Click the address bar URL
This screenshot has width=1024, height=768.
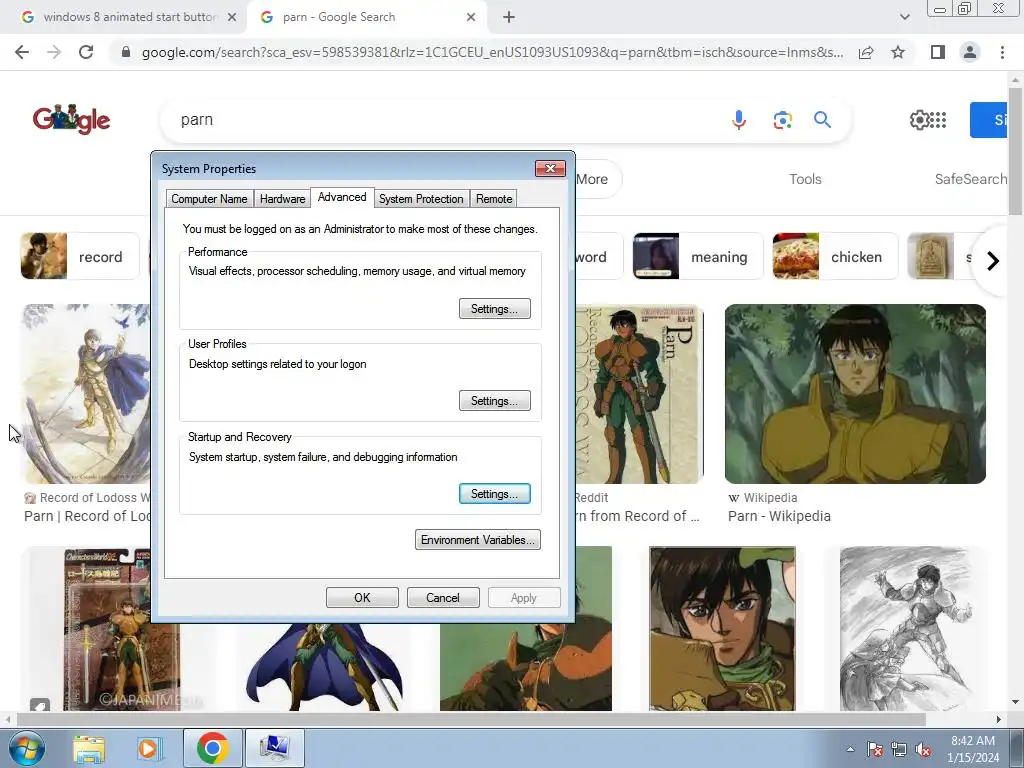tap(492, 52)
